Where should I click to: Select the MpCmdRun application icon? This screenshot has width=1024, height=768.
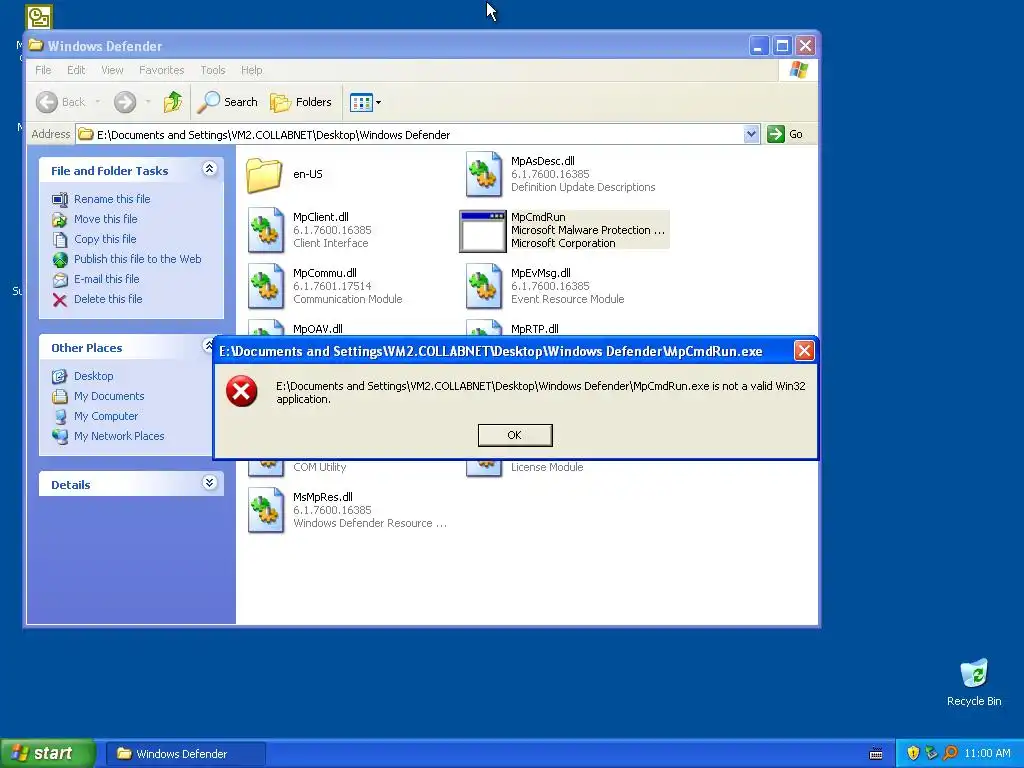(x=483, y=231)
